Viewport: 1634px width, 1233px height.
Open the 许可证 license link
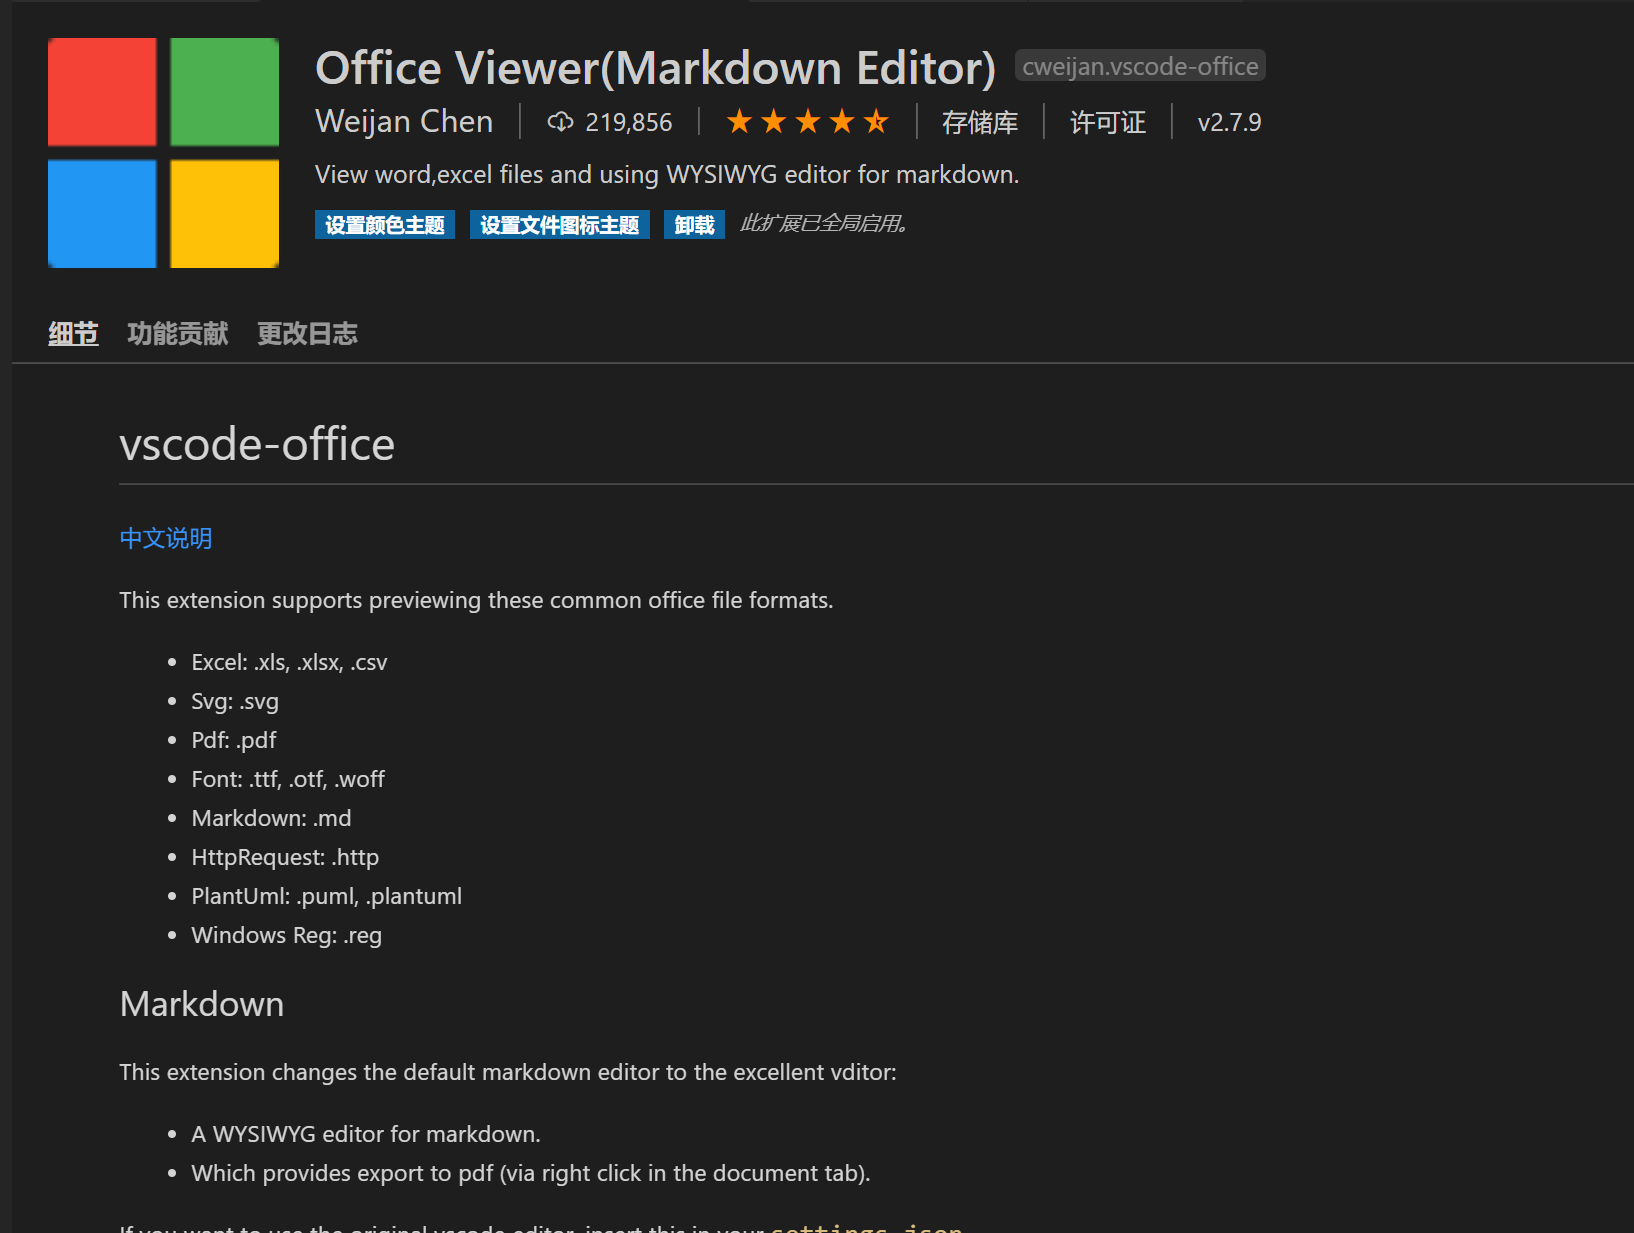click(1108, 122)
